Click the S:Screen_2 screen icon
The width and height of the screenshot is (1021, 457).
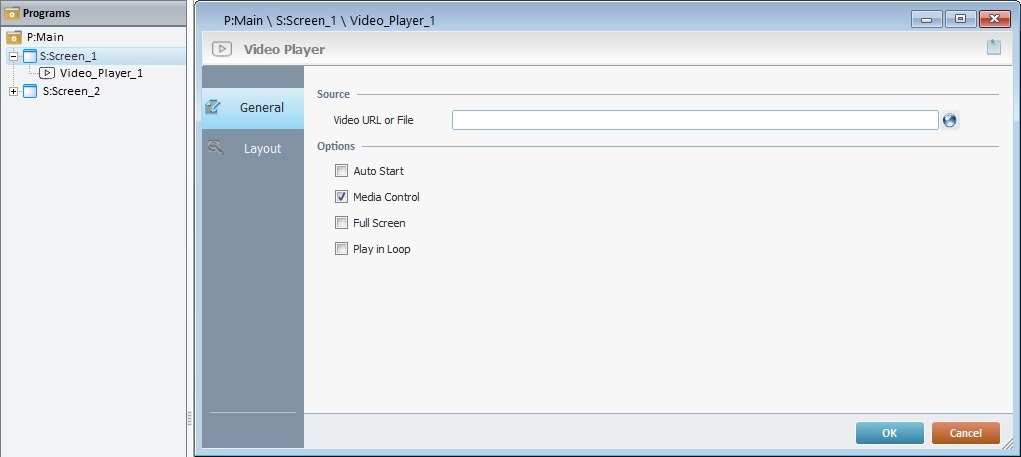tap(30, 91)
